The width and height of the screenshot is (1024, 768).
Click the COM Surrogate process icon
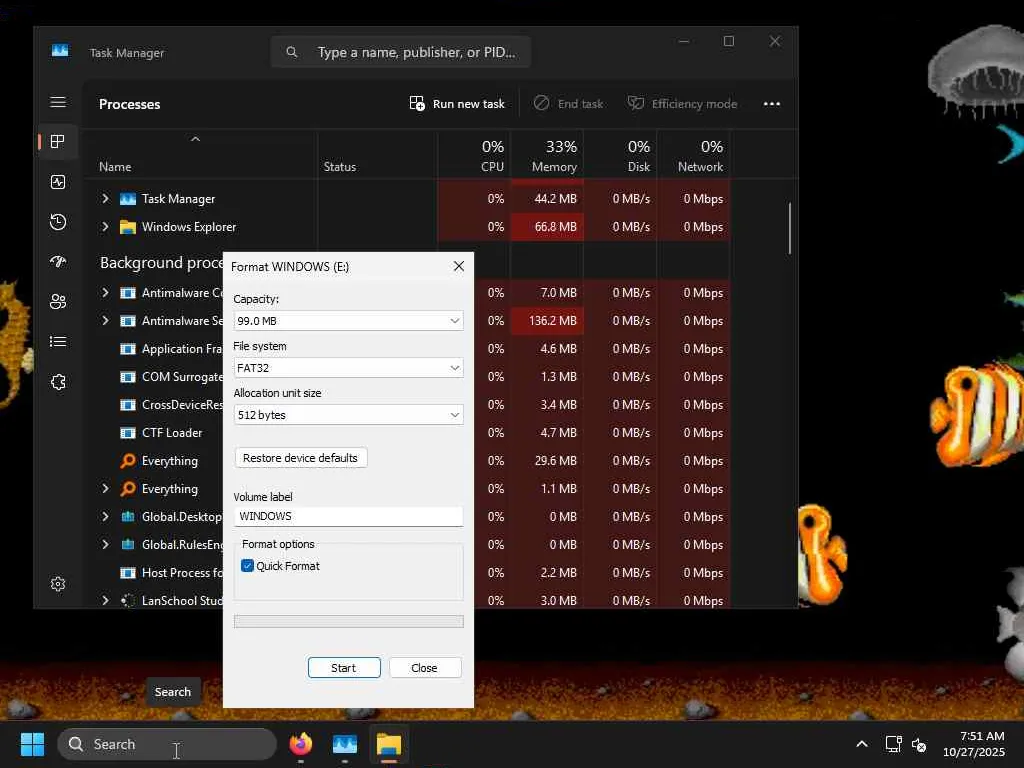128,377
